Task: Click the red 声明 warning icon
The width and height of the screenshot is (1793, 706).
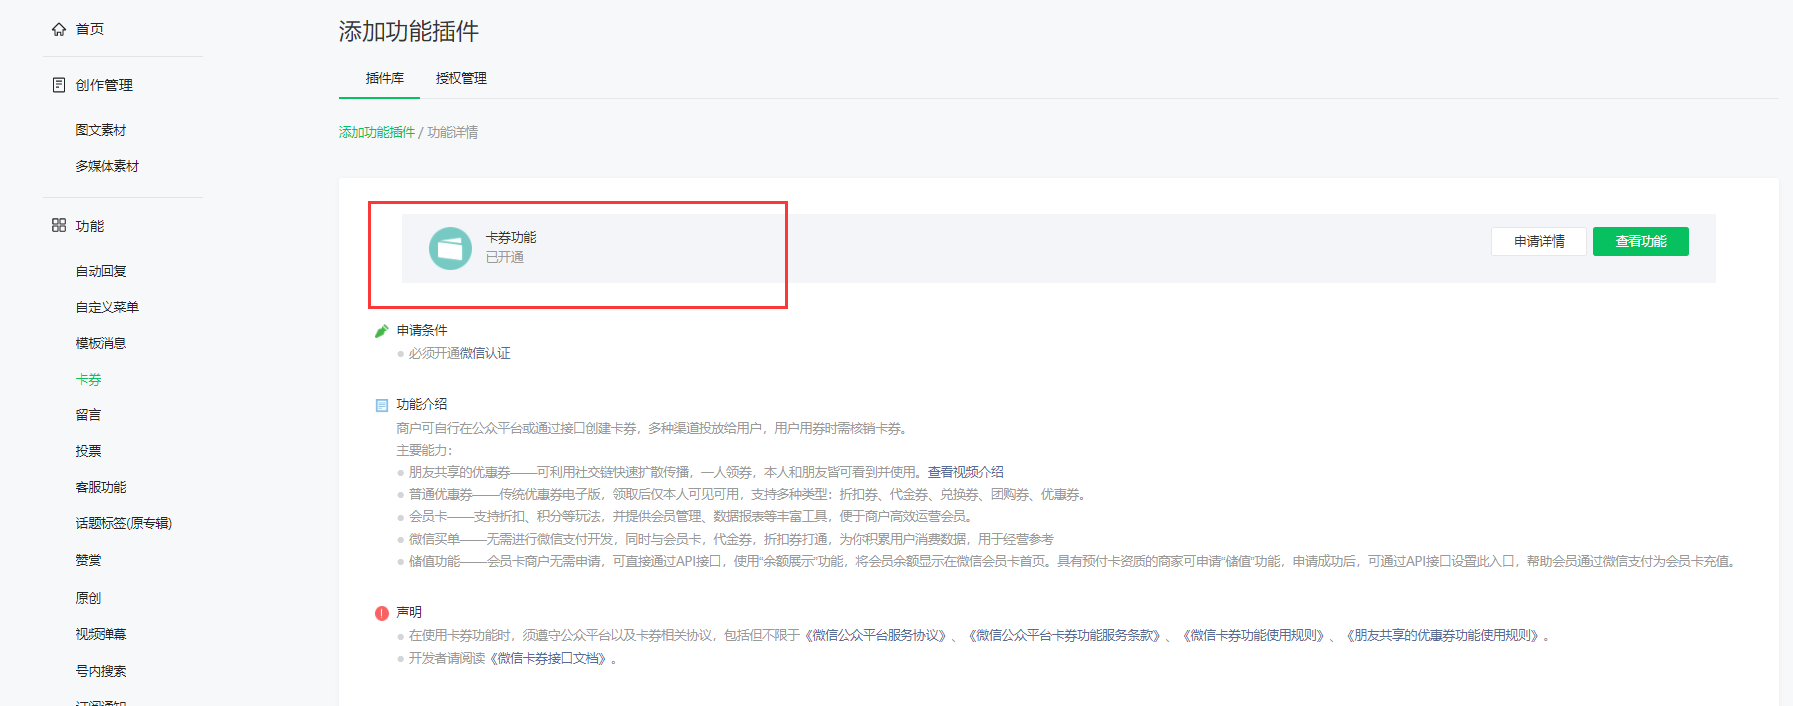Action: (381, 613)
